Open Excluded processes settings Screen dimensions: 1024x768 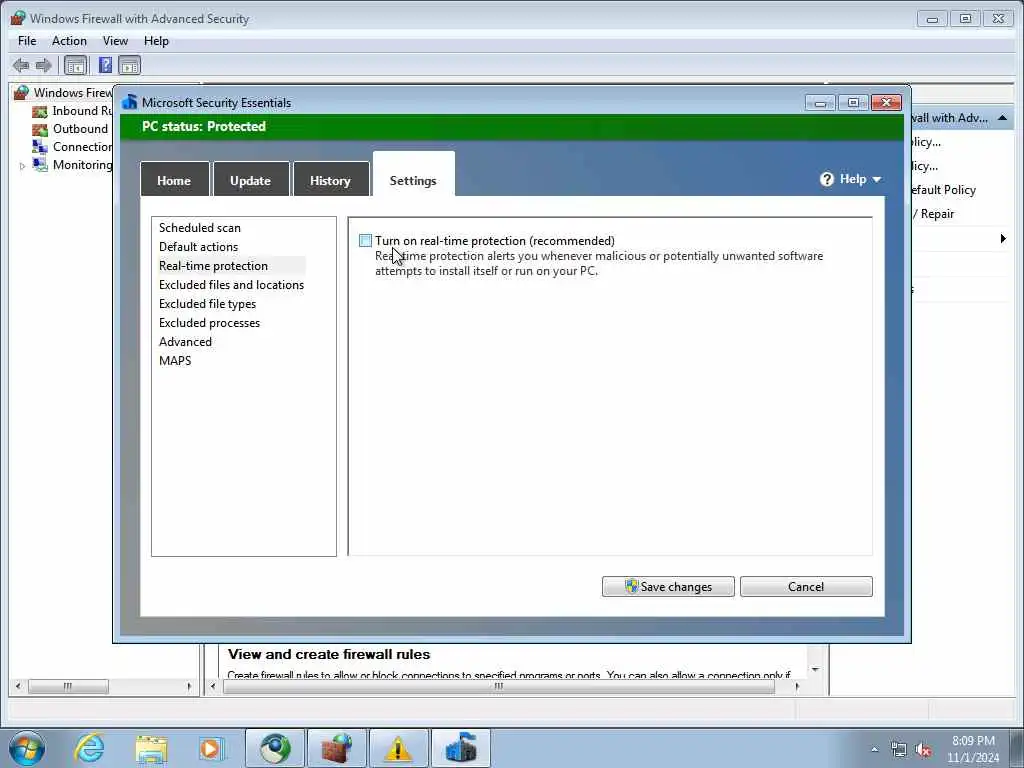point(210,323)
